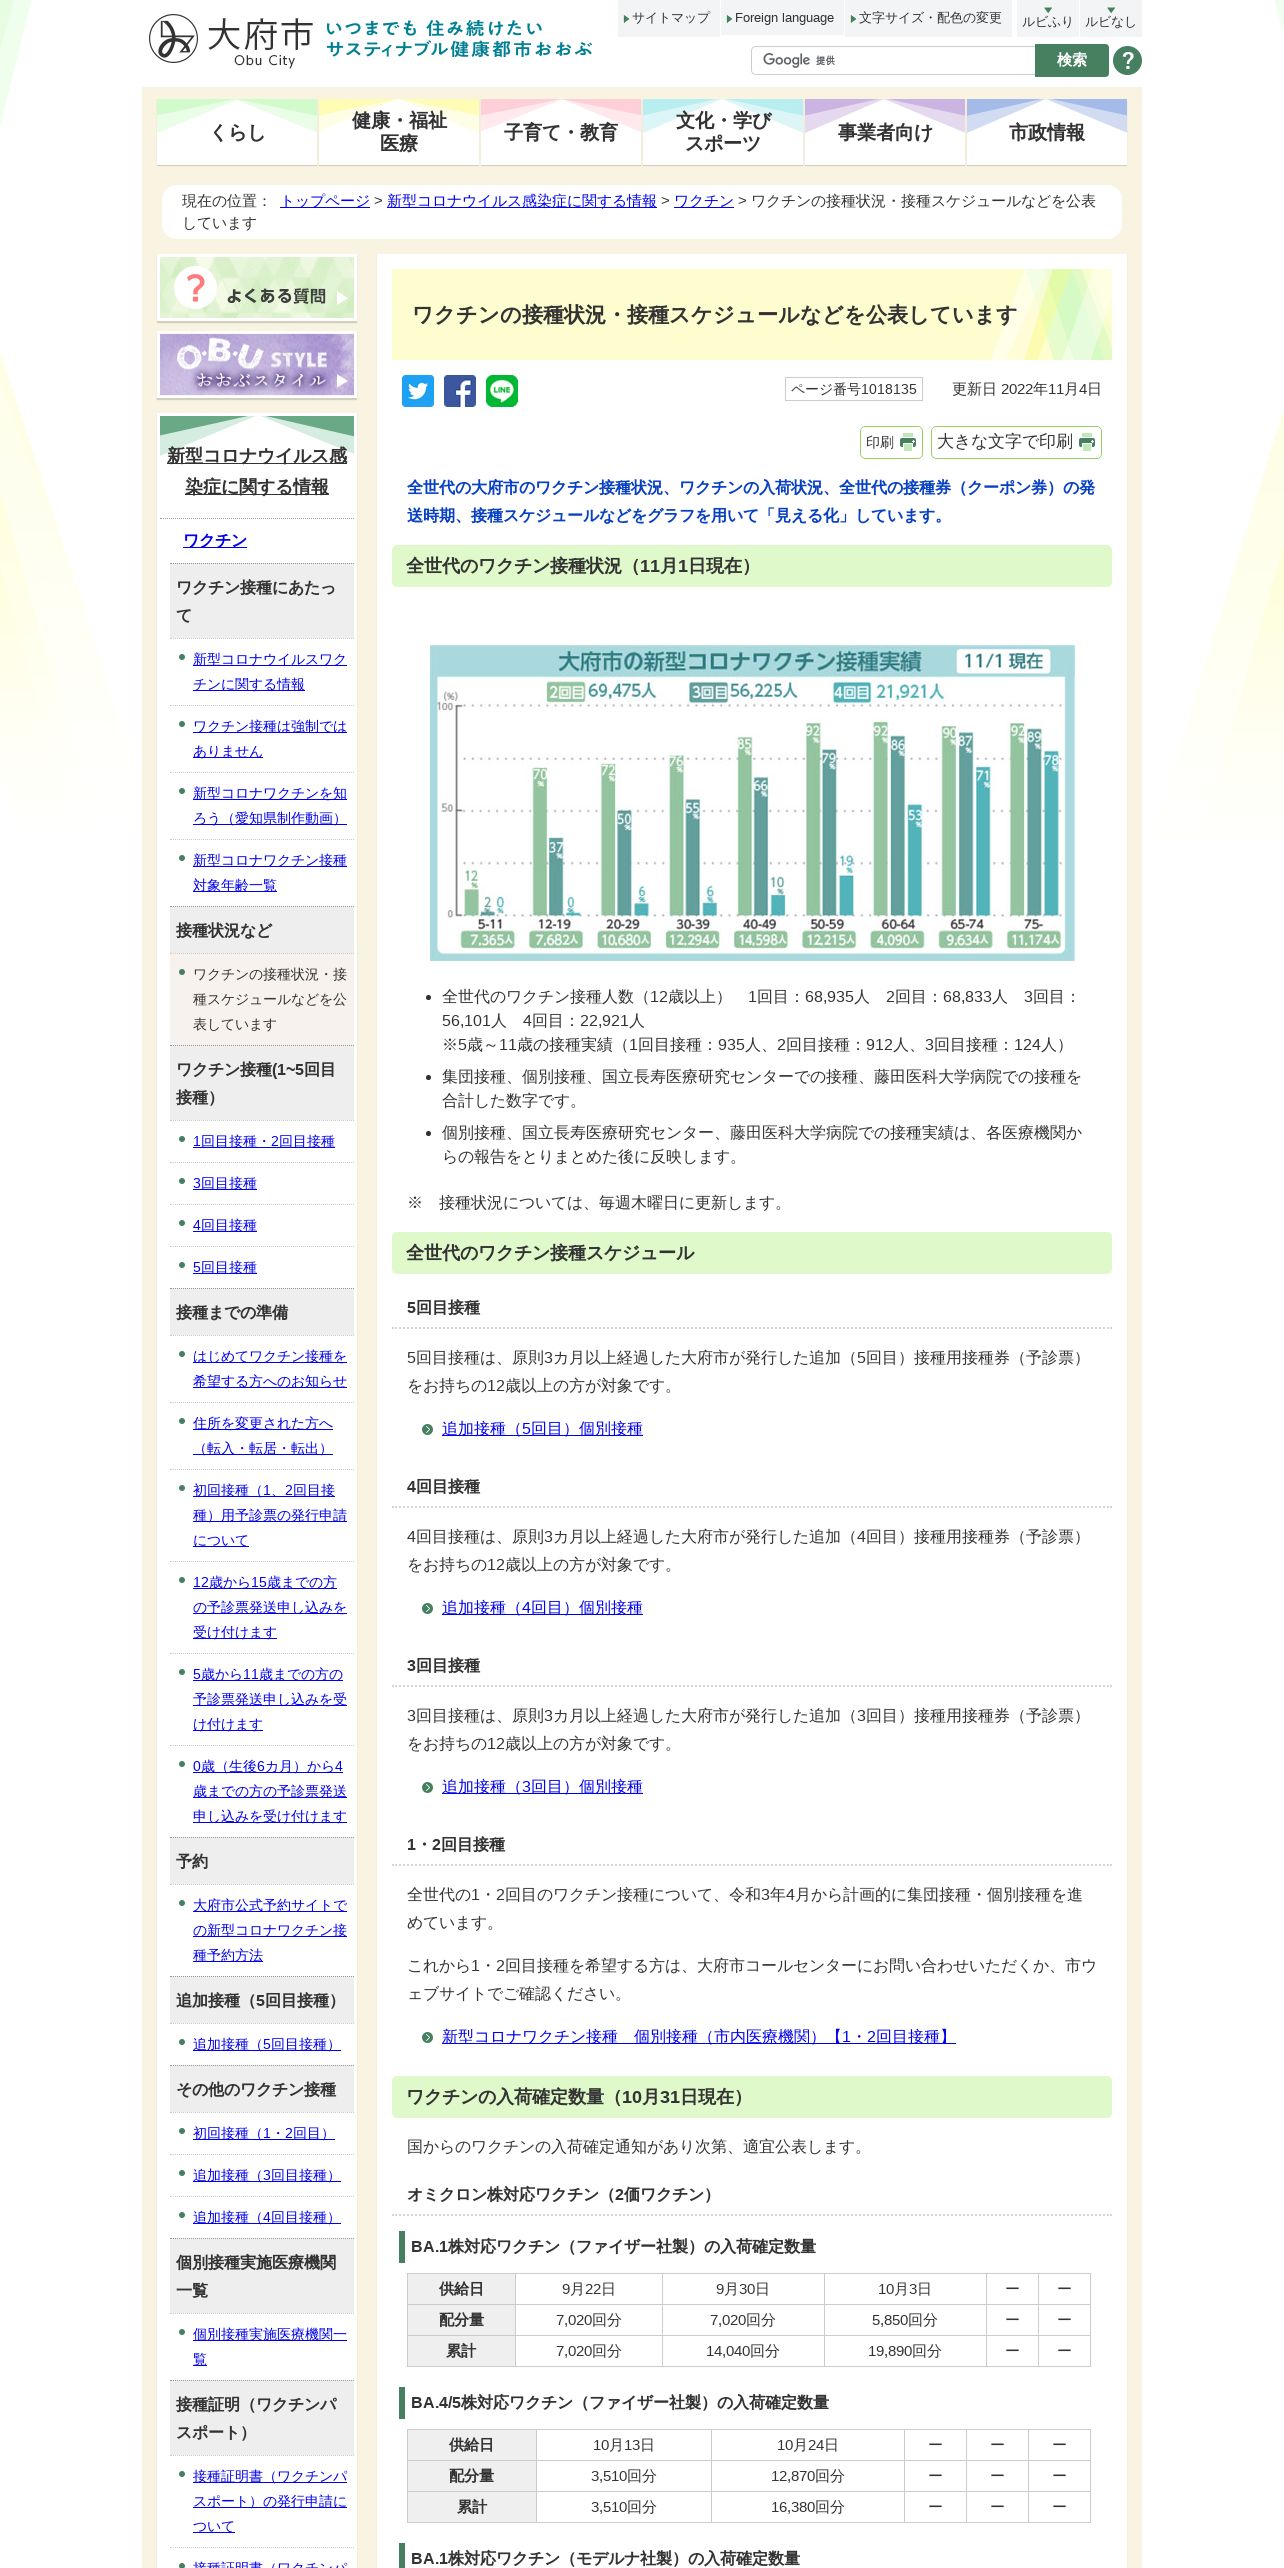Open 追加接種（5回目接種） sidebar link
Image resolution: width=1284 pixels, height=2568 pixels.
[x=267, y=2044]
